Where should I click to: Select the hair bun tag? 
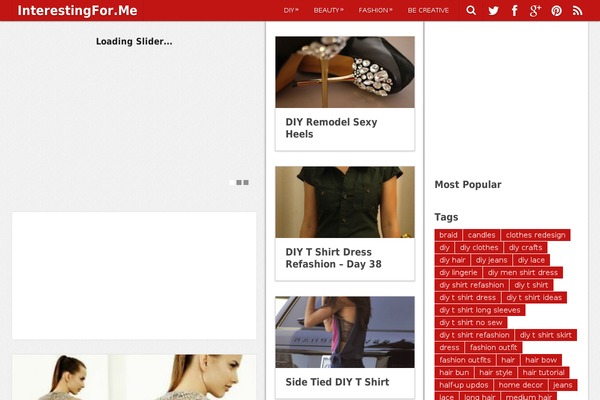click(x=454, y=372)
